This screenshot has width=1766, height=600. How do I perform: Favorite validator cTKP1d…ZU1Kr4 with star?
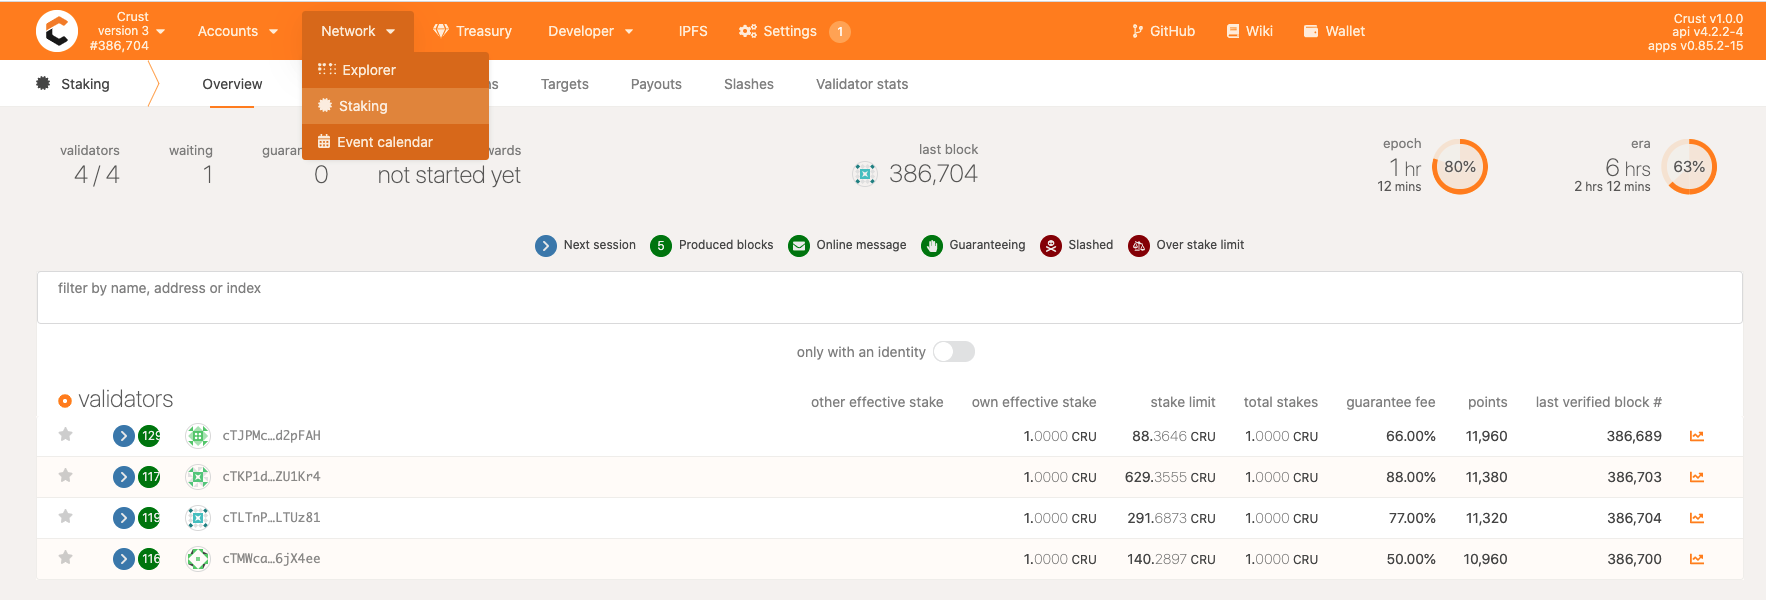click(65, 476)
